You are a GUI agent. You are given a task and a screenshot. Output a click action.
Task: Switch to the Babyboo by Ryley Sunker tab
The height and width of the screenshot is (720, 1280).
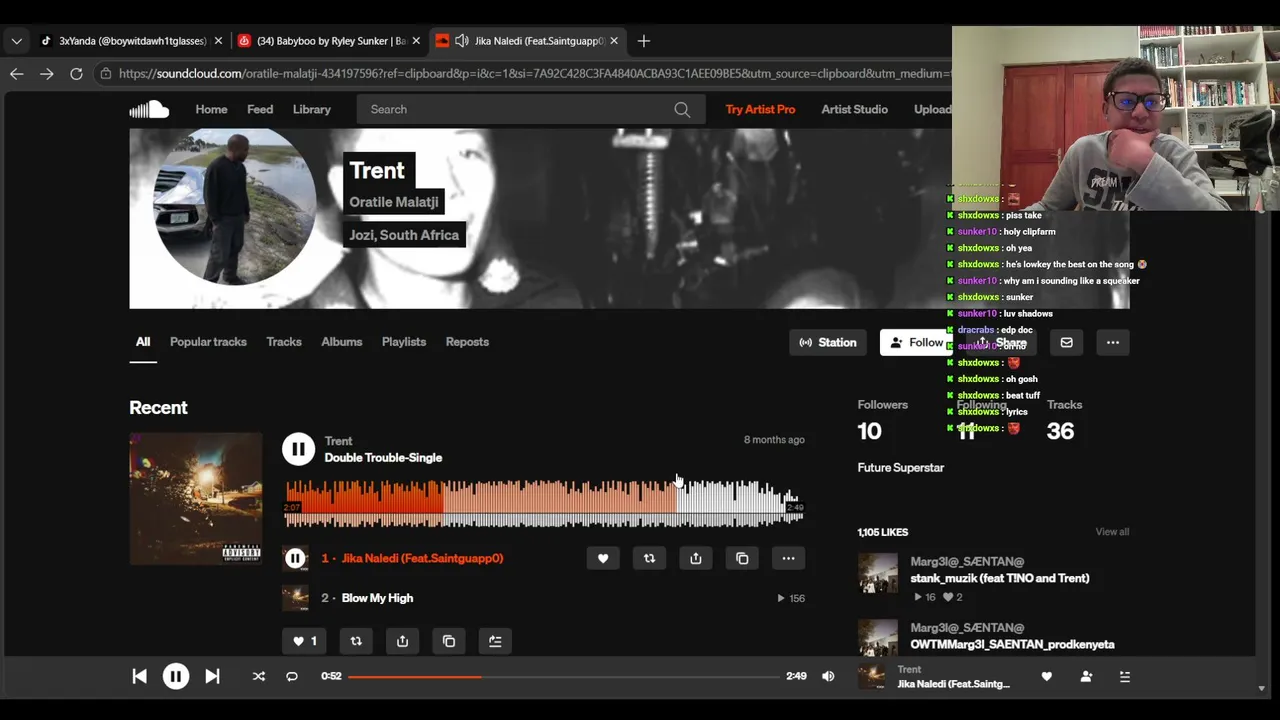tap(329, 41)
